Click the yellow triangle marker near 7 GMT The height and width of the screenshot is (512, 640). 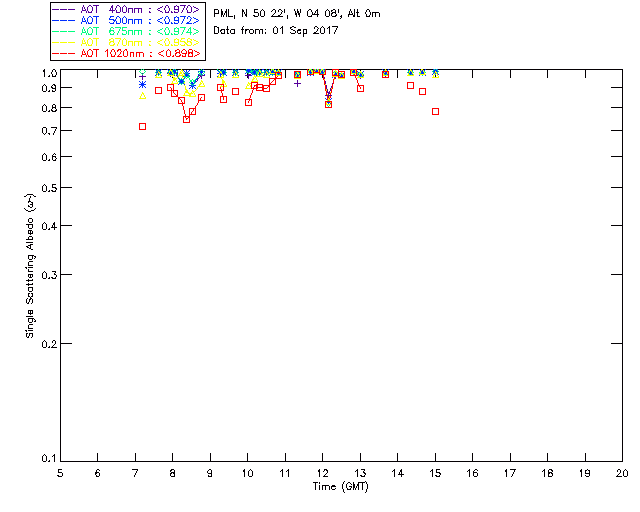(142, 96)
